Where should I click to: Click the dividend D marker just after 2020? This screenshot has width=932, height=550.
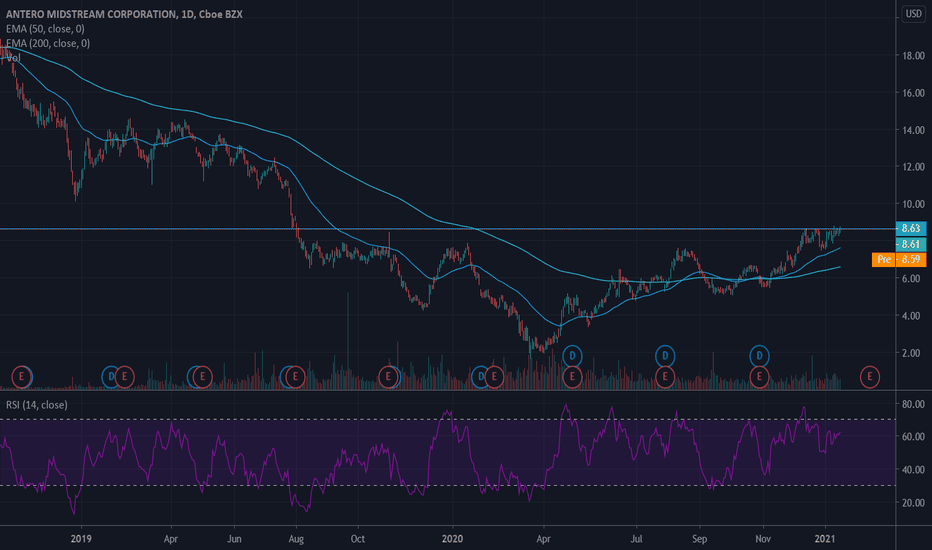[x=481, y=377]
